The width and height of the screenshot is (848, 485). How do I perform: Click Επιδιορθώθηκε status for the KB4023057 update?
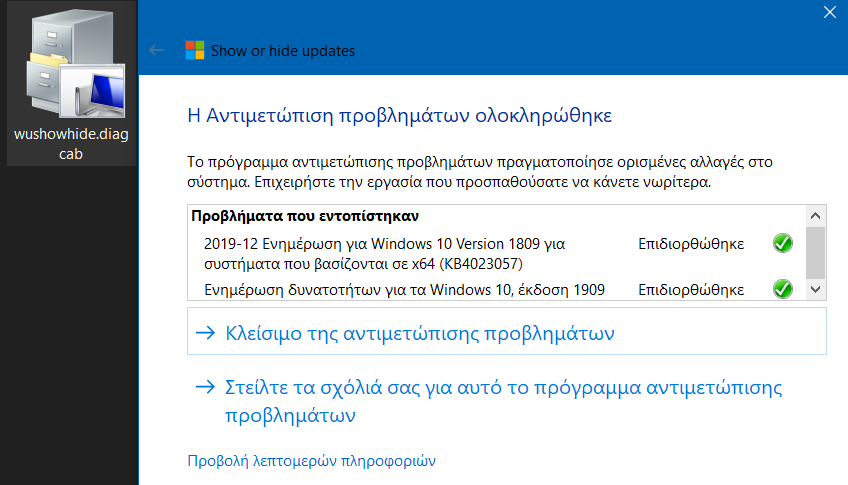pyautogui.click(x=691, y=244)
